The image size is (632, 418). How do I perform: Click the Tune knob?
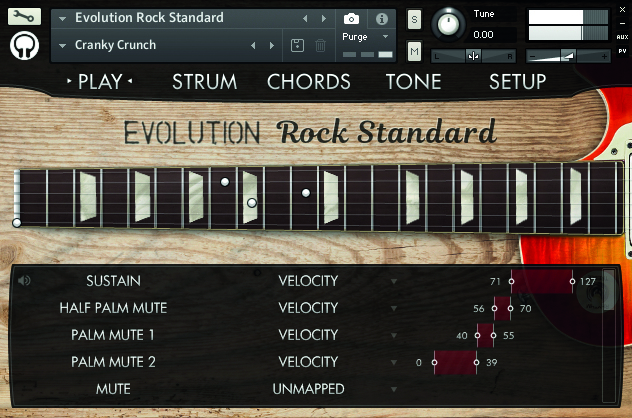point(448,24)
